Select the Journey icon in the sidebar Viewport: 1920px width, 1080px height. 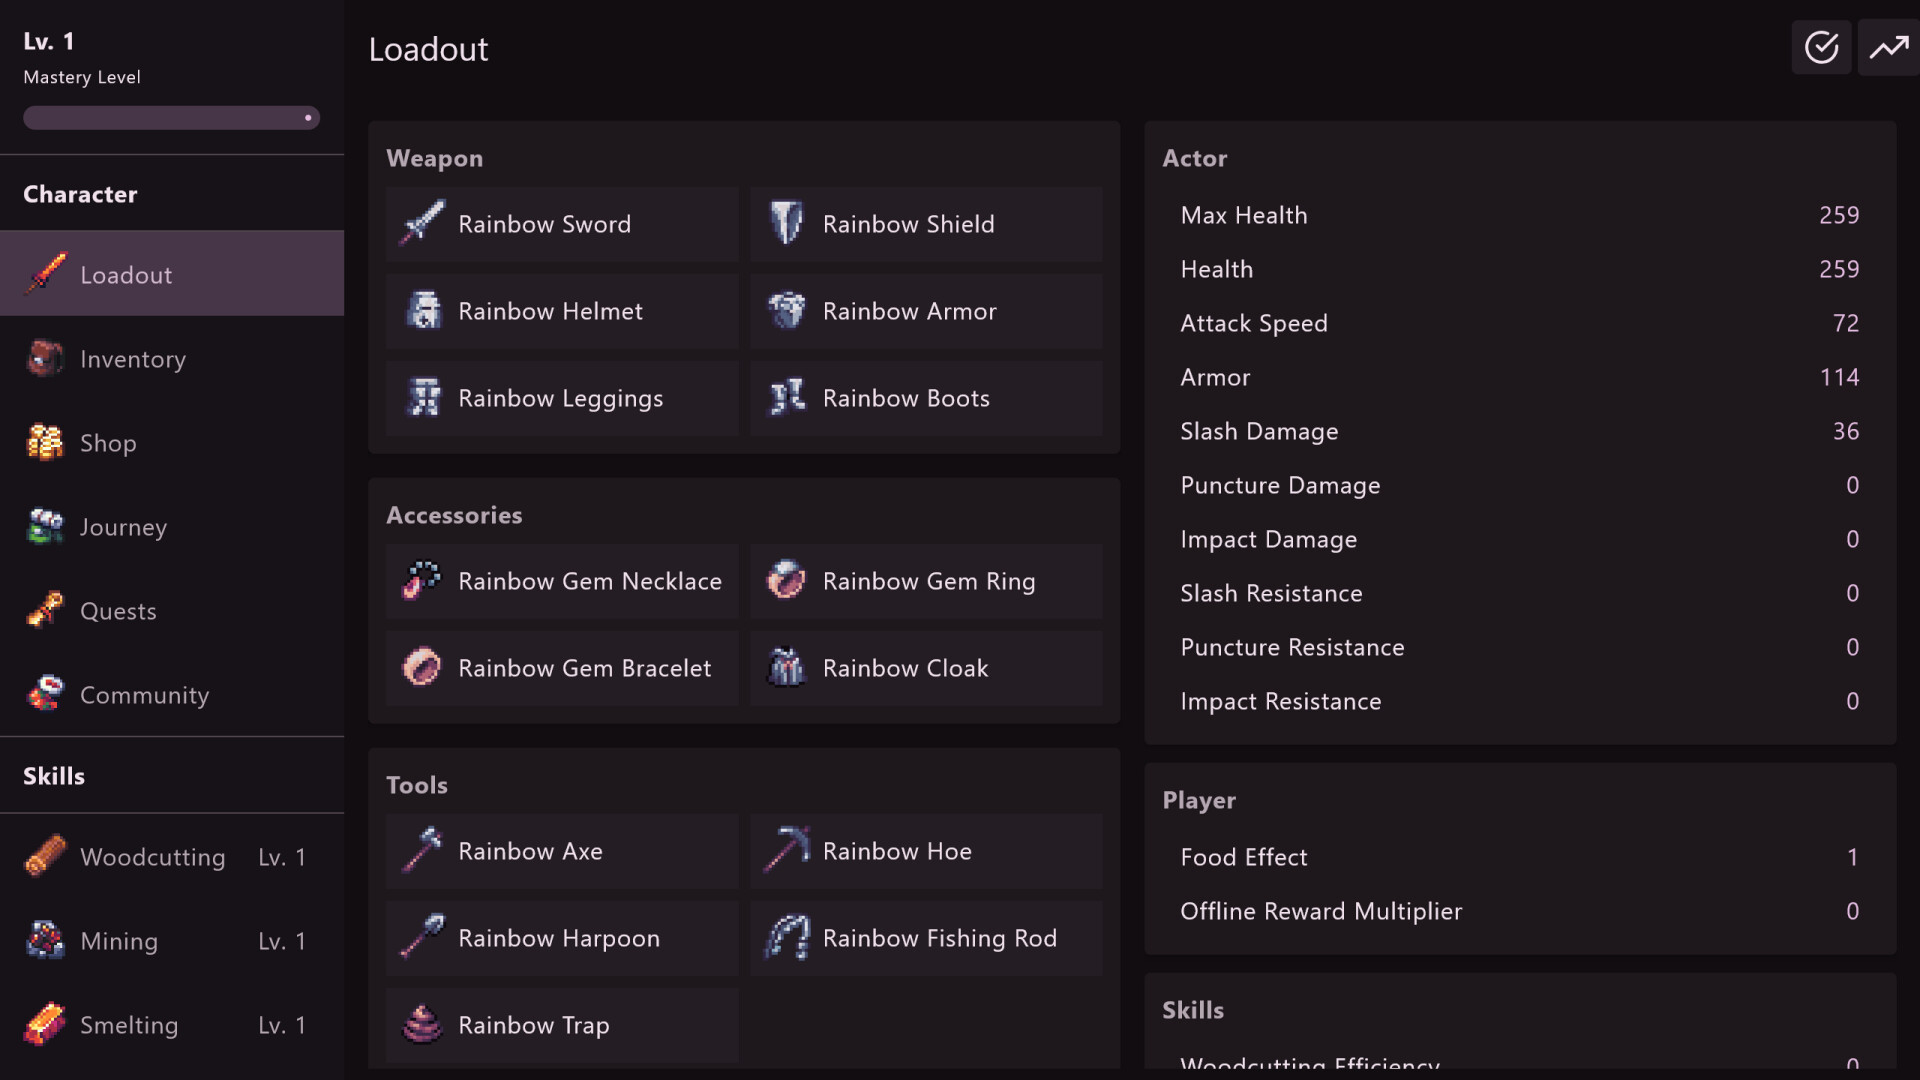[44, 526]
